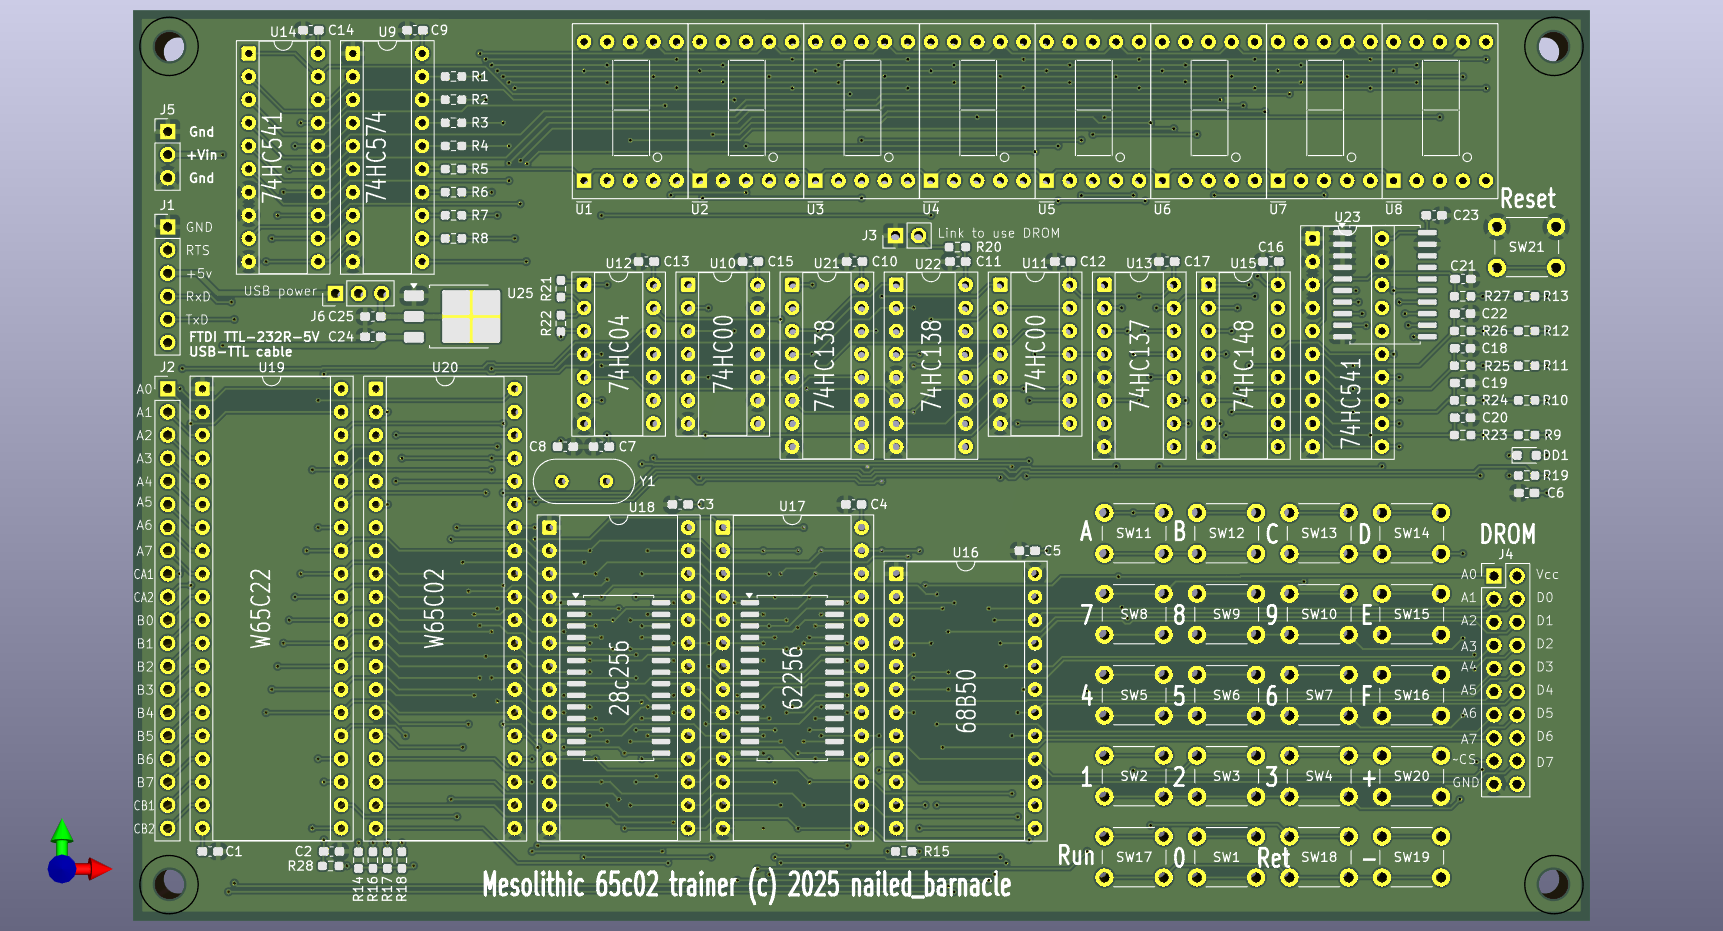Screen dimensions: 1723x931
Task: Click the top-left mounting hole
Action: tap(169, 47)
